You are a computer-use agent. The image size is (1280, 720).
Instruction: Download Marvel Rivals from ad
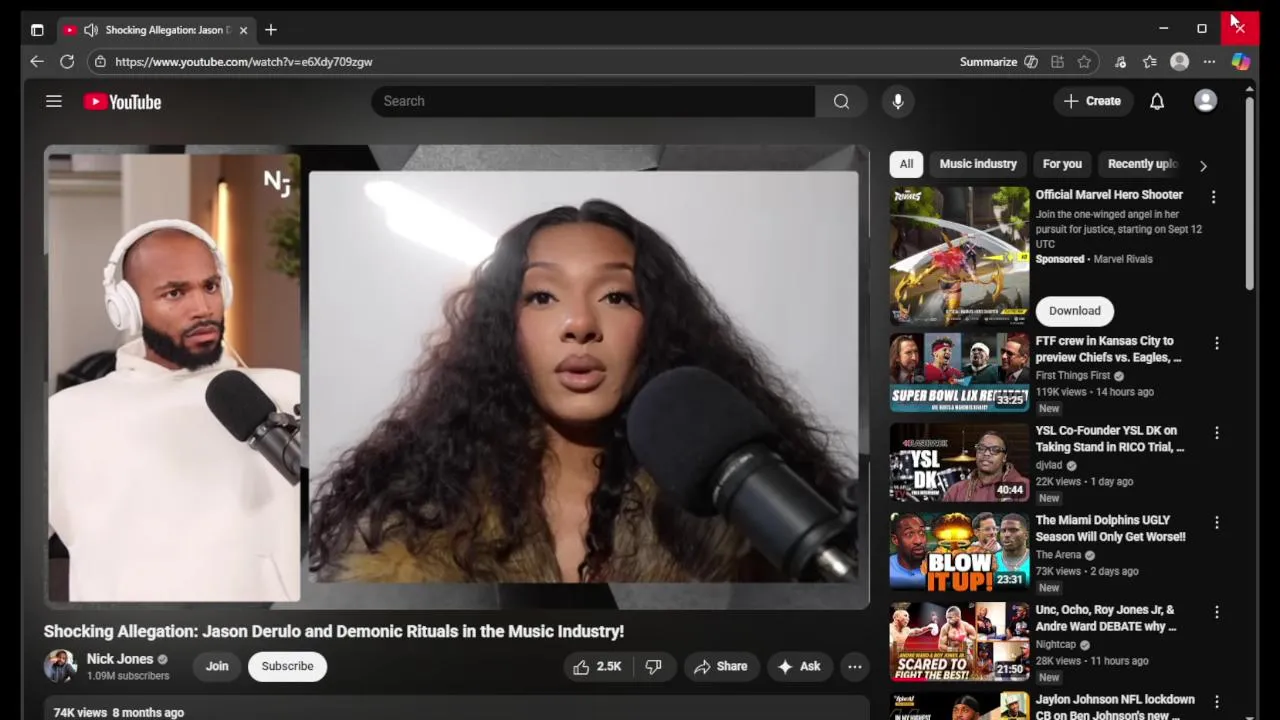pos(1074,311)
